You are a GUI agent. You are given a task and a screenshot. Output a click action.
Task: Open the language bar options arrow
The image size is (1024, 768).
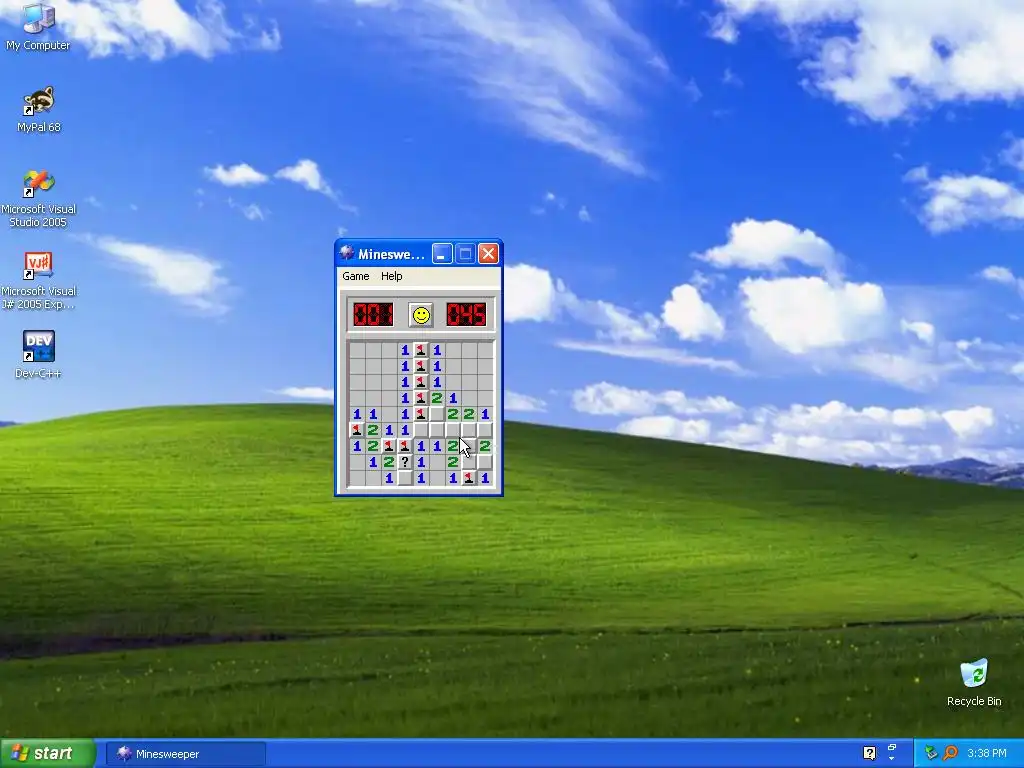[891, 759]
